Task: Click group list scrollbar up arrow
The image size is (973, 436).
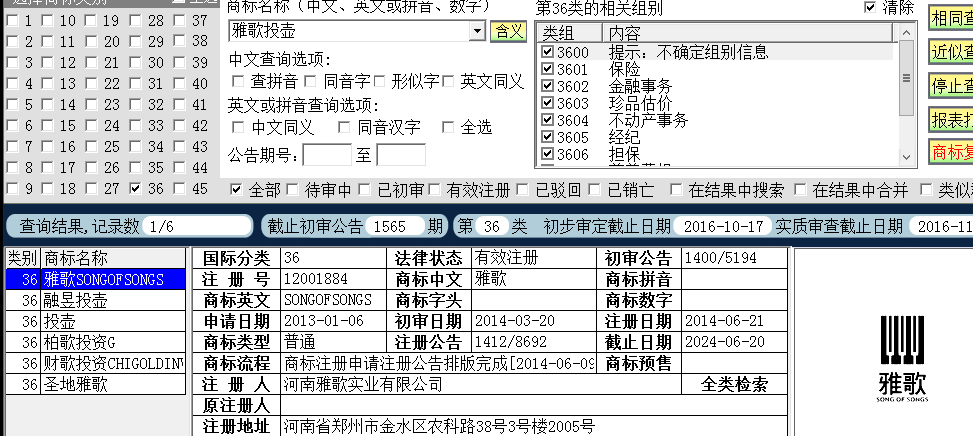Action: click(907, 32)
